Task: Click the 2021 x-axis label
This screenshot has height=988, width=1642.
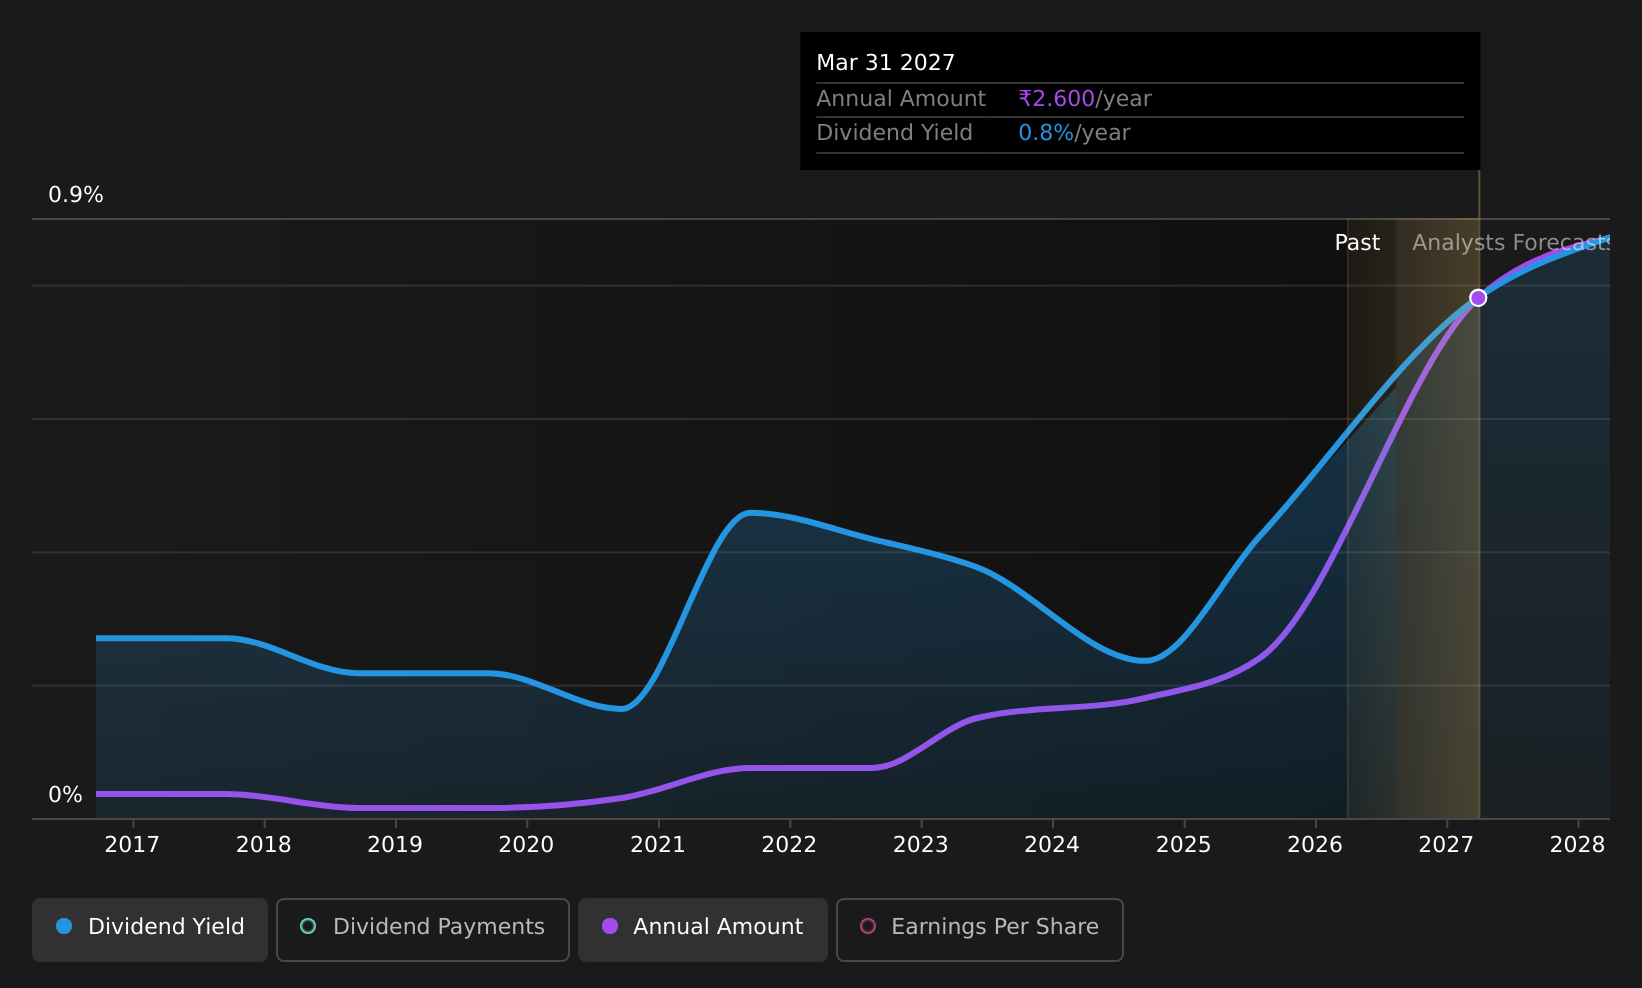Action: pos(658,845)
